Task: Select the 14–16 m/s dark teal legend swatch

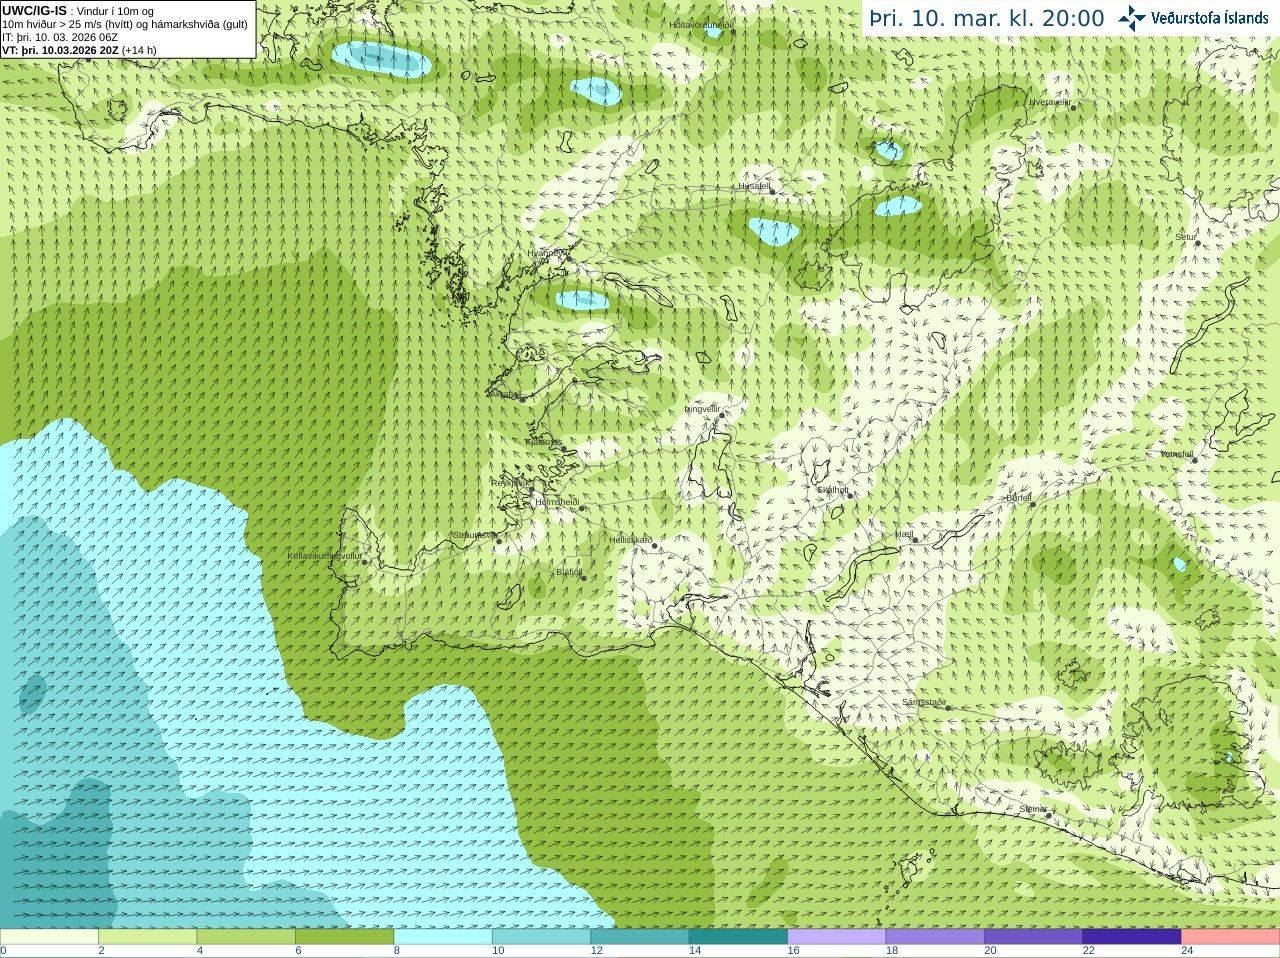Action: (x=738, y=937)
